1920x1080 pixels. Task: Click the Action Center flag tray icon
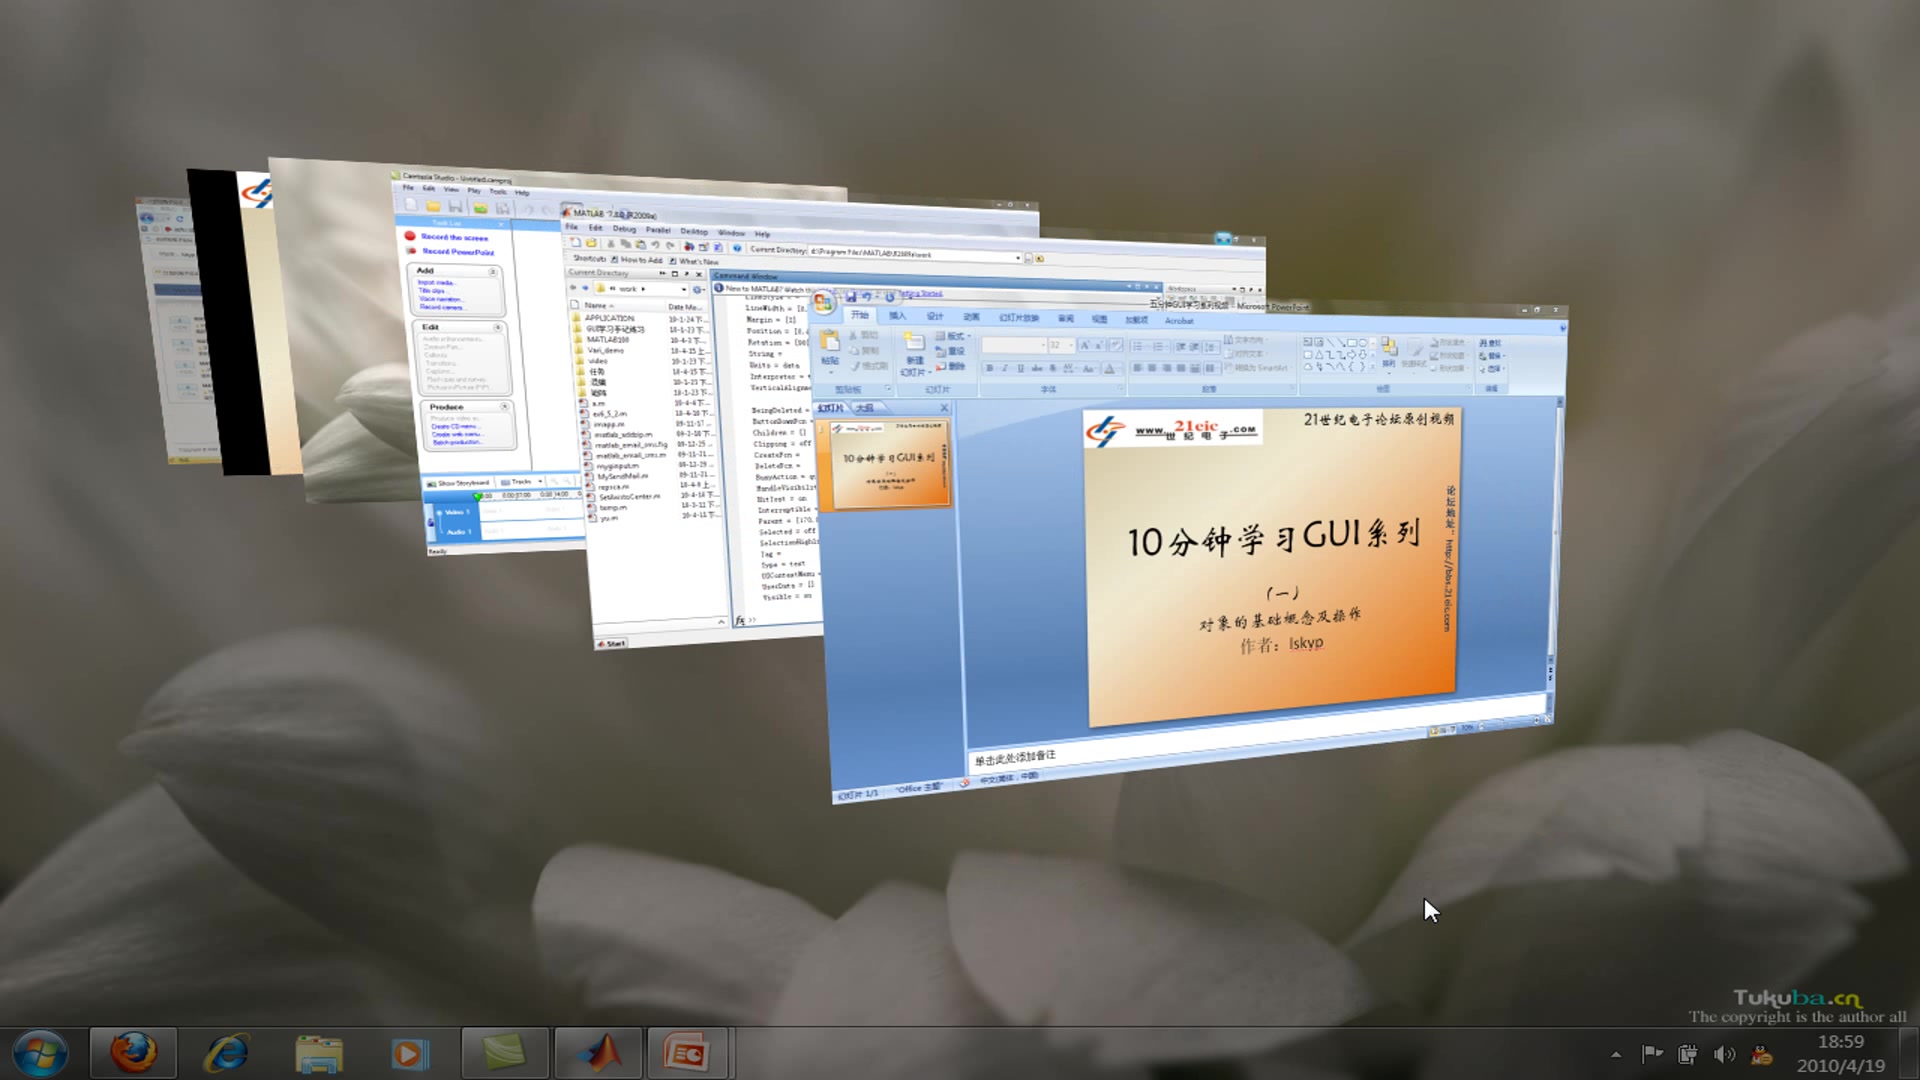pos(1652,1054)
